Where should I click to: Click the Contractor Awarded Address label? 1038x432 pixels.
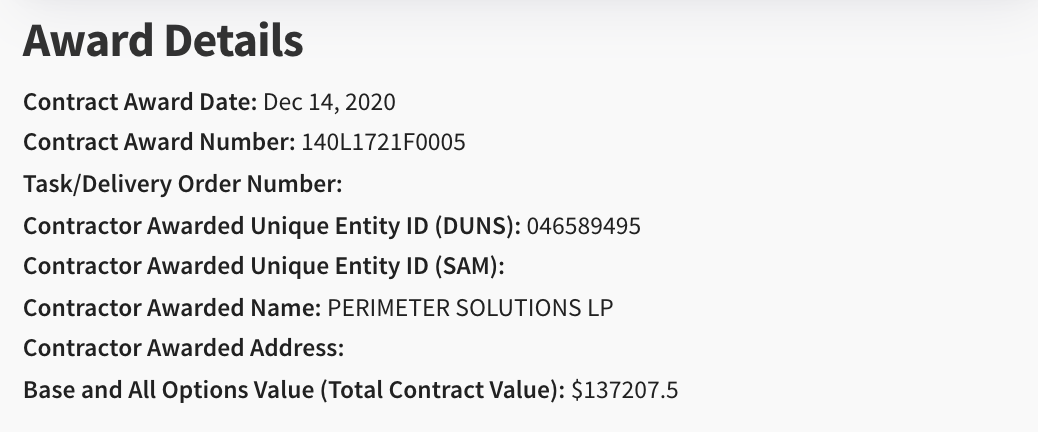[x=183, y=348]
